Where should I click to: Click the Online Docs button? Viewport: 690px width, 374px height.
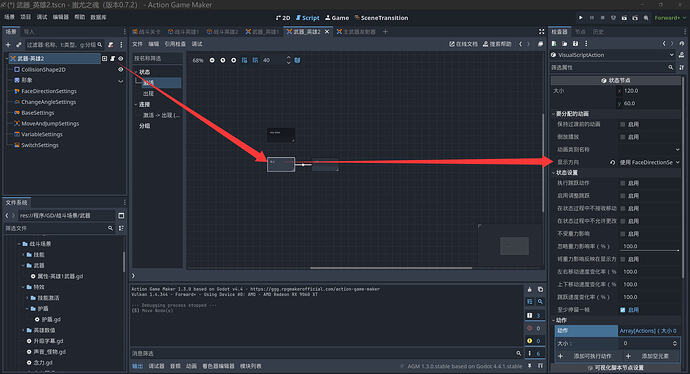[463, 44]
